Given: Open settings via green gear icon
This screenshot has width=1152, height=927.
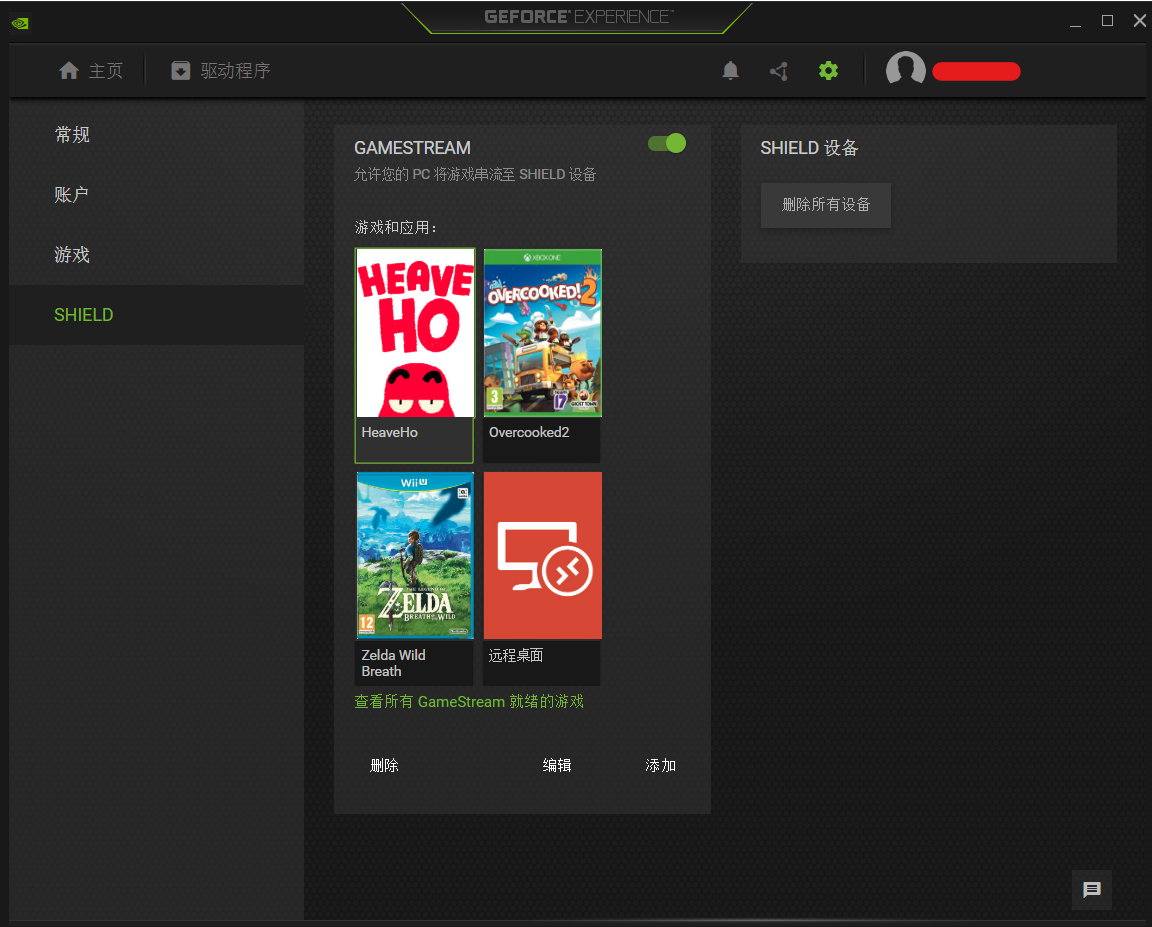Looking at the screenshot, I should pyautogui.click(x=829, y=71).
